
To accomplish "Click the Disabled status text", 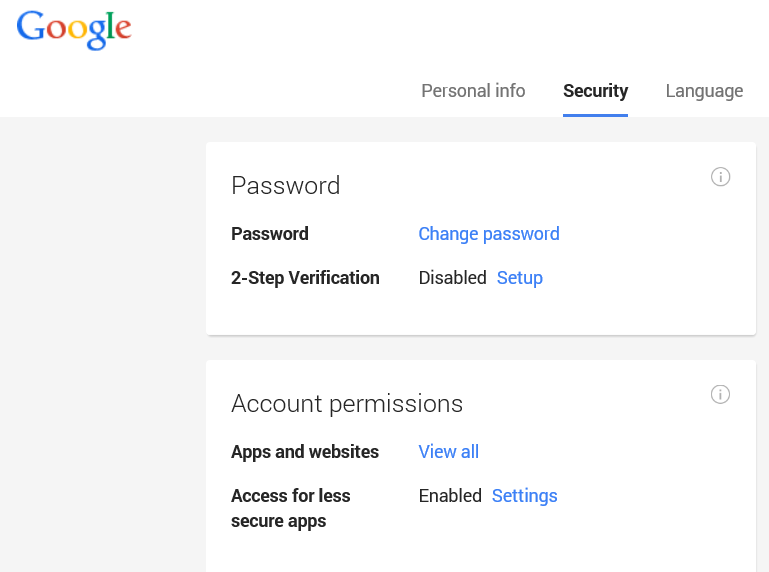I will 452,278.
